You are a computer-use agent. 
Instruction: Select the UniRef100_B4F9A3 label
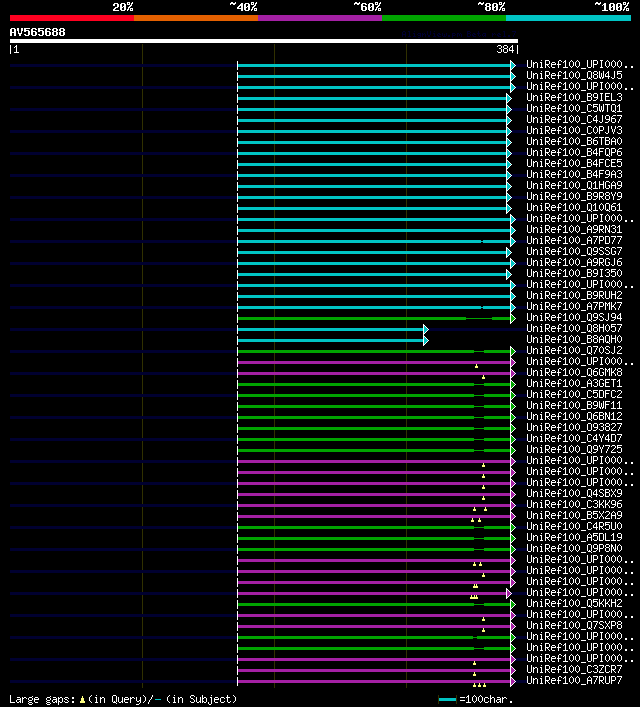coord(574,174)
